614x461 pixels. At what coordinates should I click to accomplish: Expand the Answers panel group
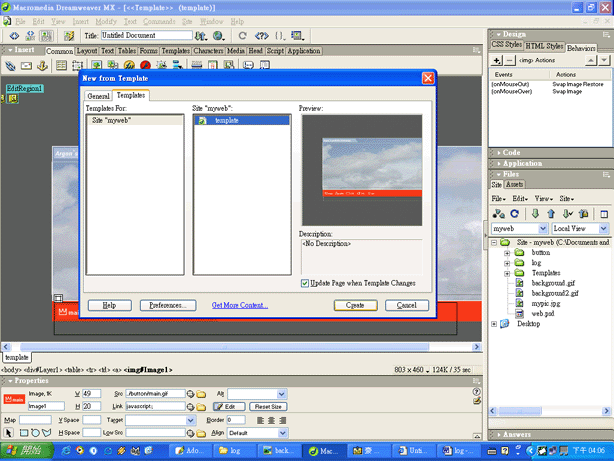tap(516, 434)
